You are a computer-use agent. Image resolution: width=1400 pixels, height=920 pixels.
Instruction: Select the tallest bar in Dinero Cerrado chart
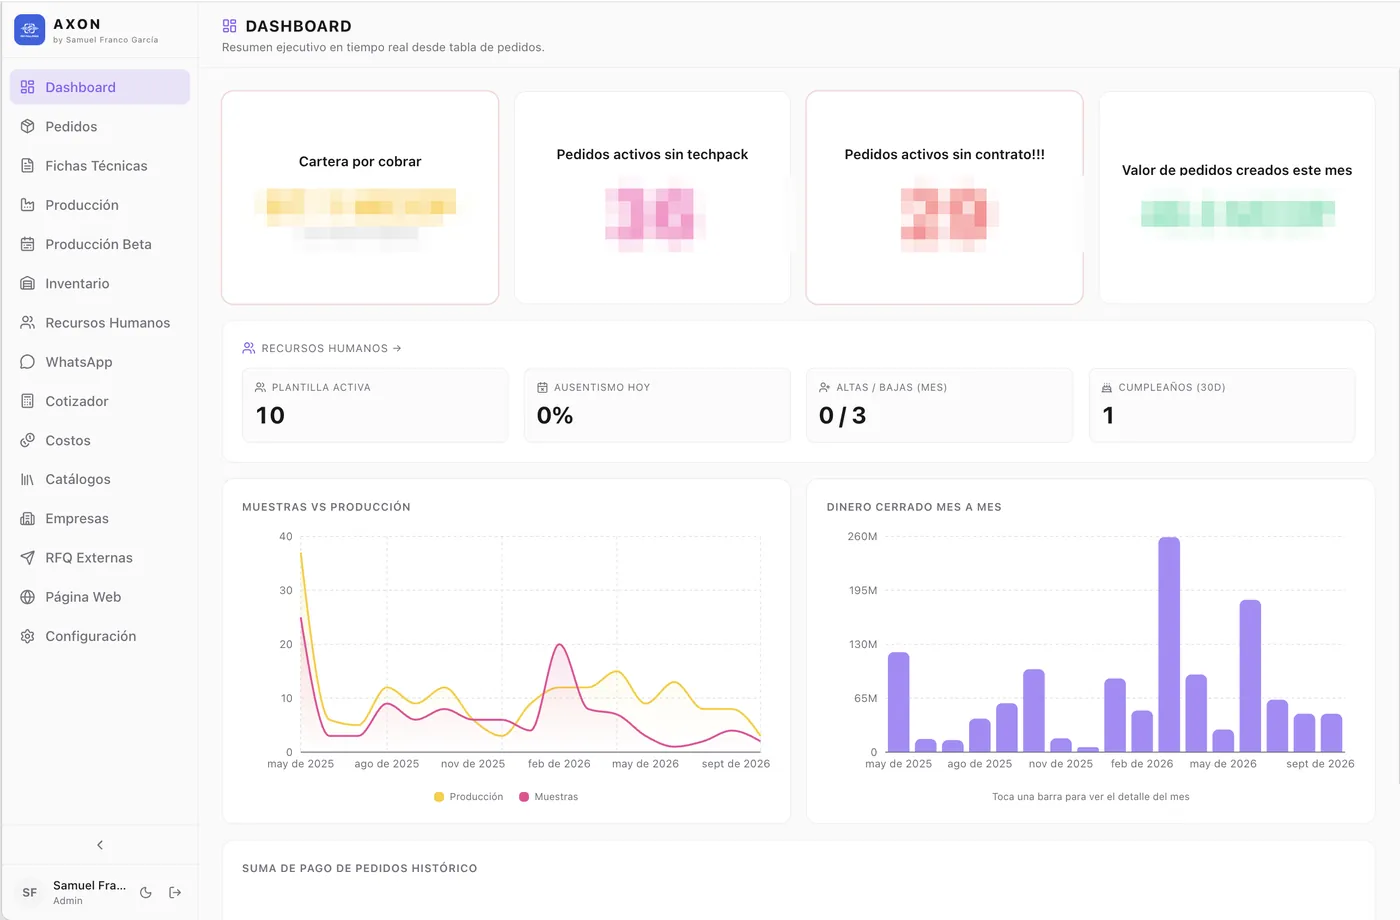[1169, 644]
